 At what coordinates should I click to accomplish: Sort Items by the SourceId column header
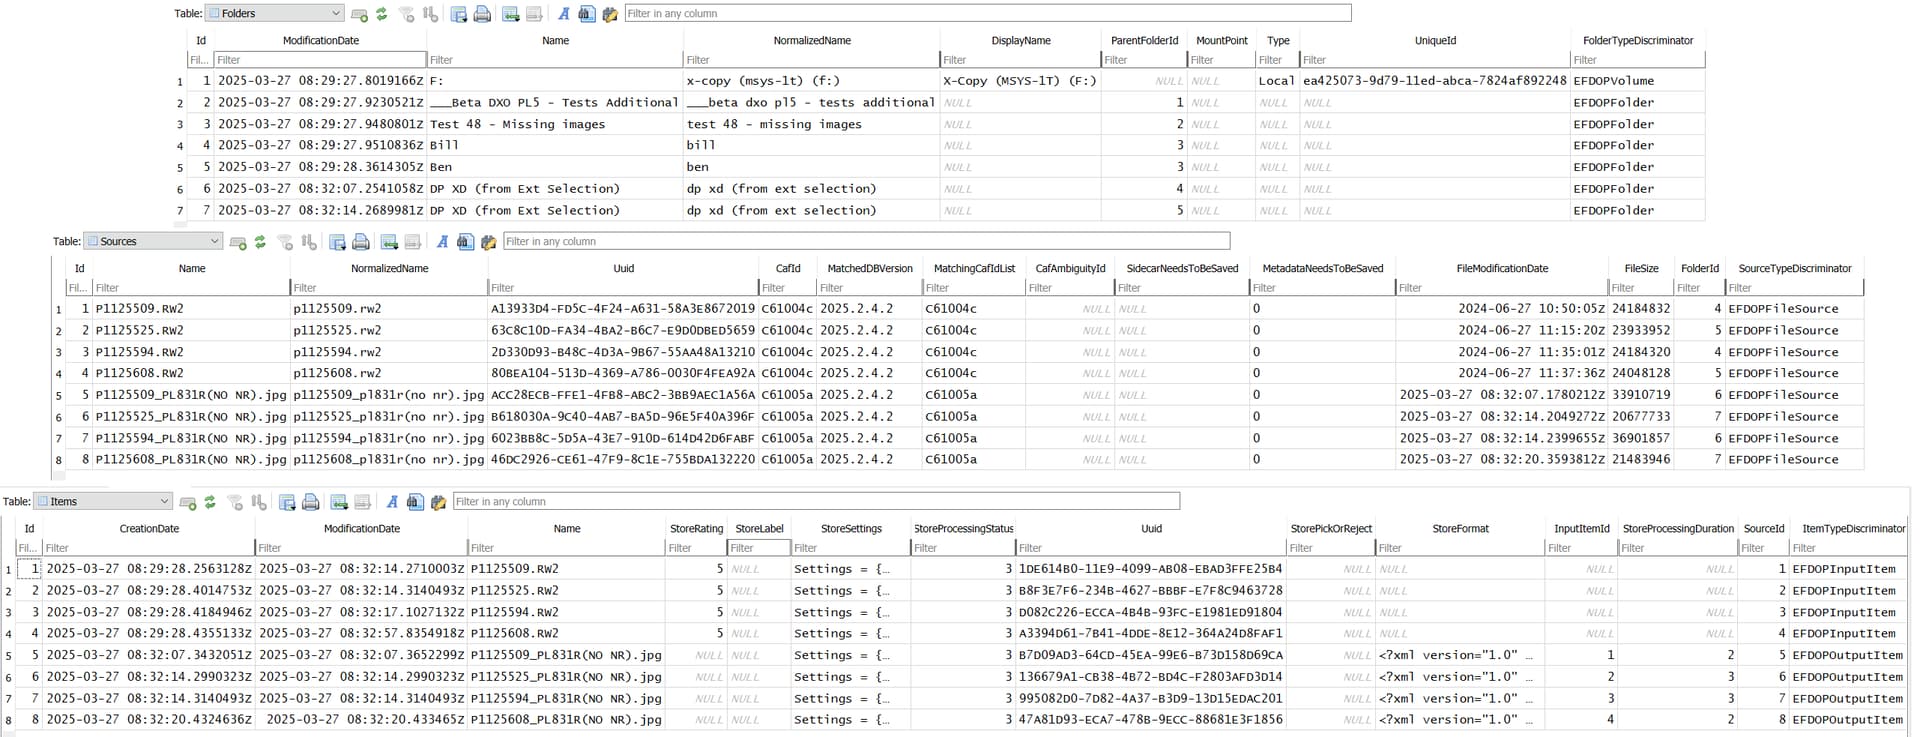1763,529
